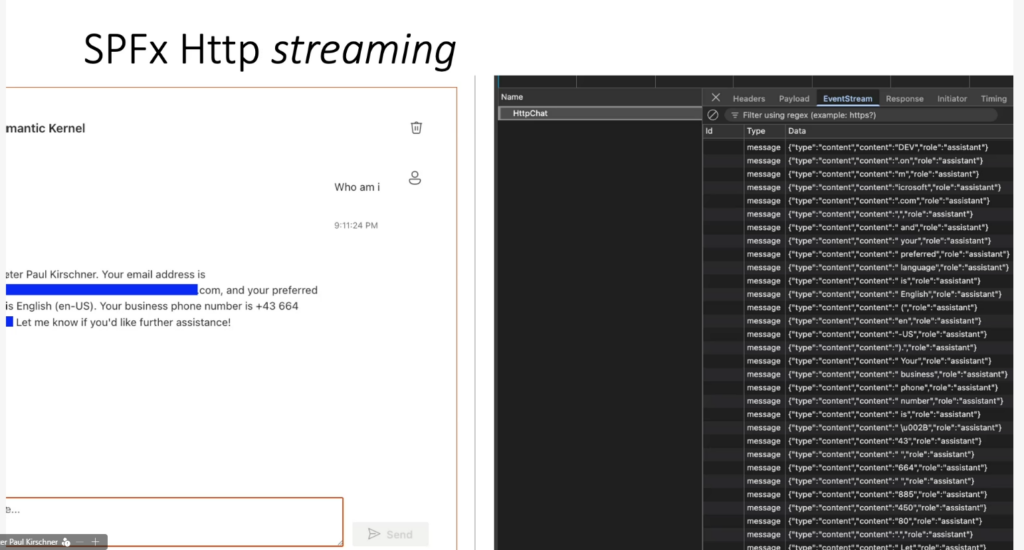Click event row with content " language"
The image size is (1024, 550).
pyautogui.click(x=857, y=267)
